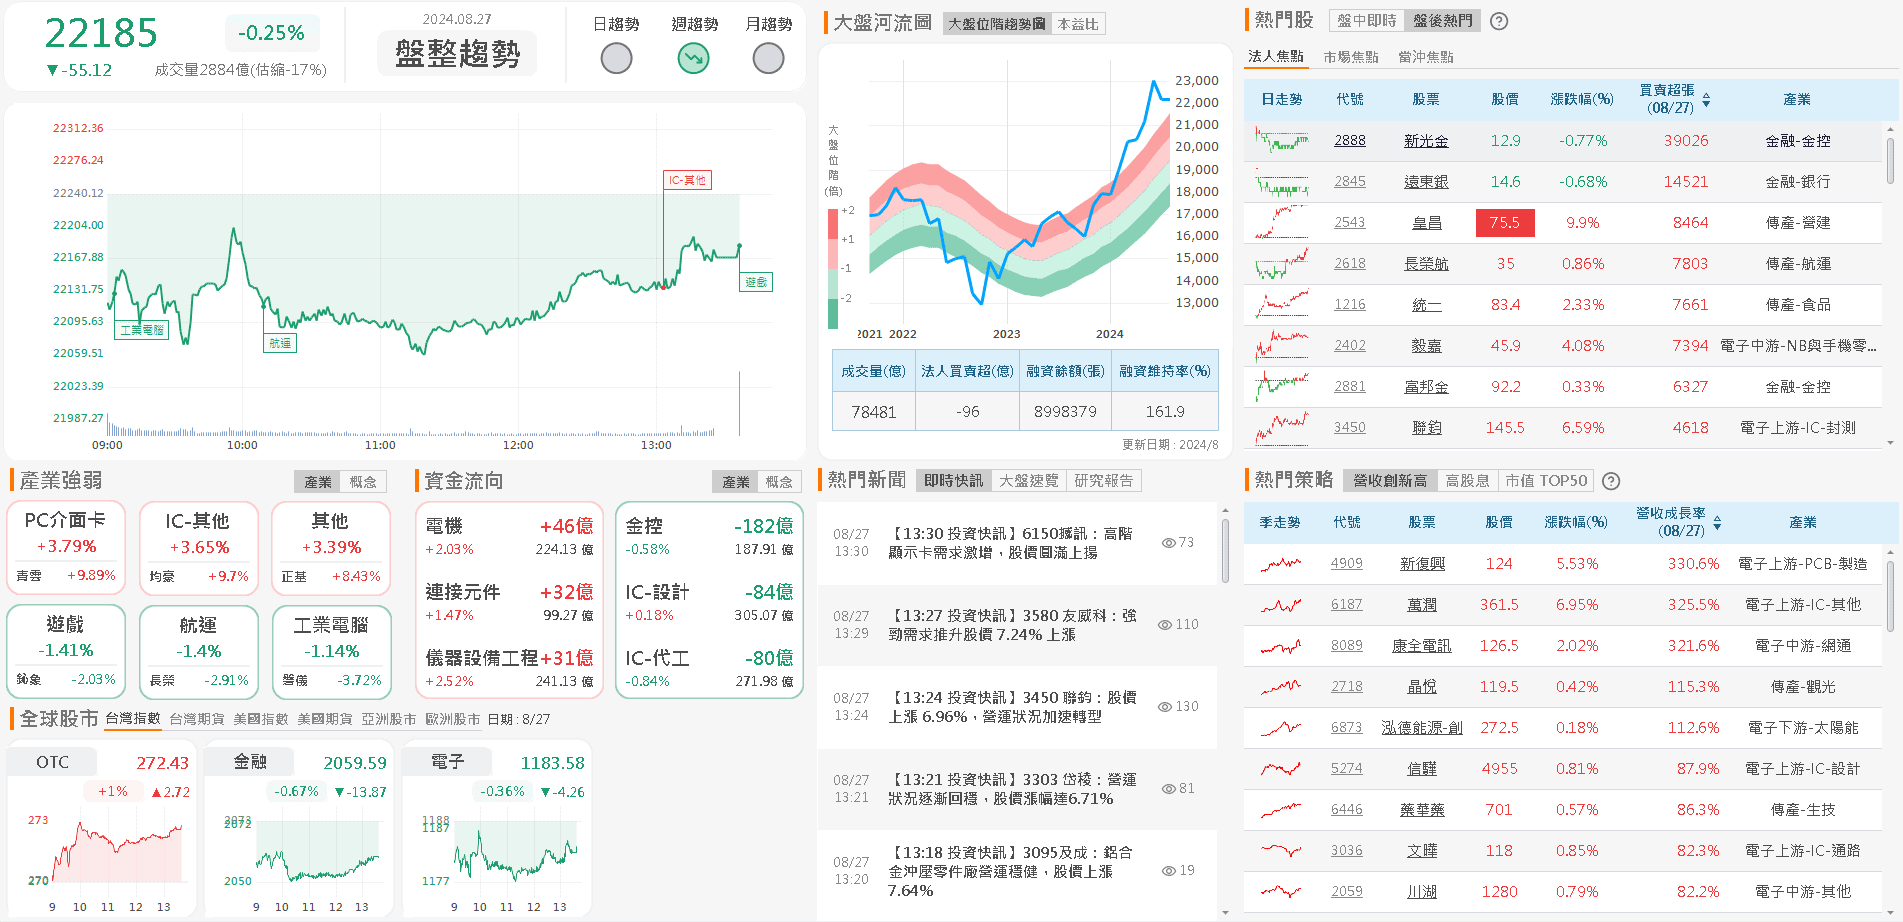Open help icon beside 熱門策略 tabs

click(1611, 481)
